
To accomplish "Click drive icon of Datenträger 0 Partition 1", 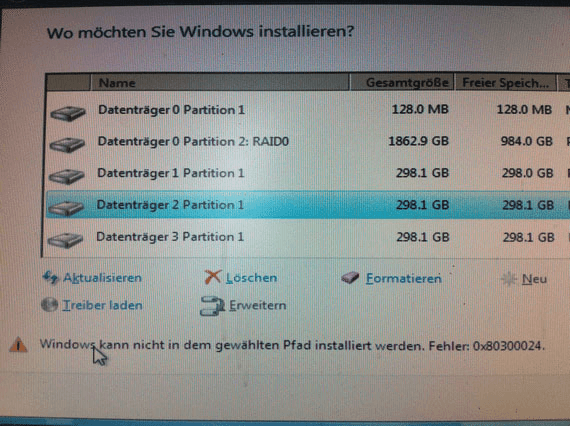I will click(x=68, y=113).
